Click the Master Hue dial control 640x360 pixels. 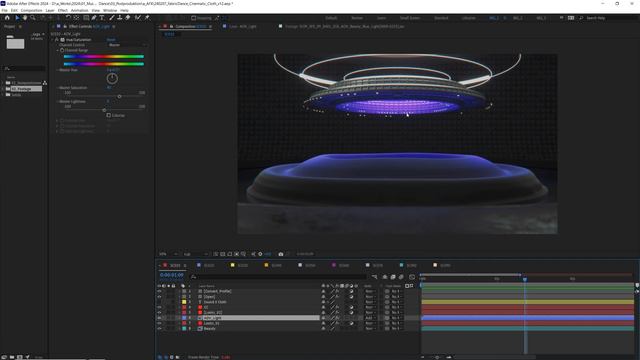[112, 78]
